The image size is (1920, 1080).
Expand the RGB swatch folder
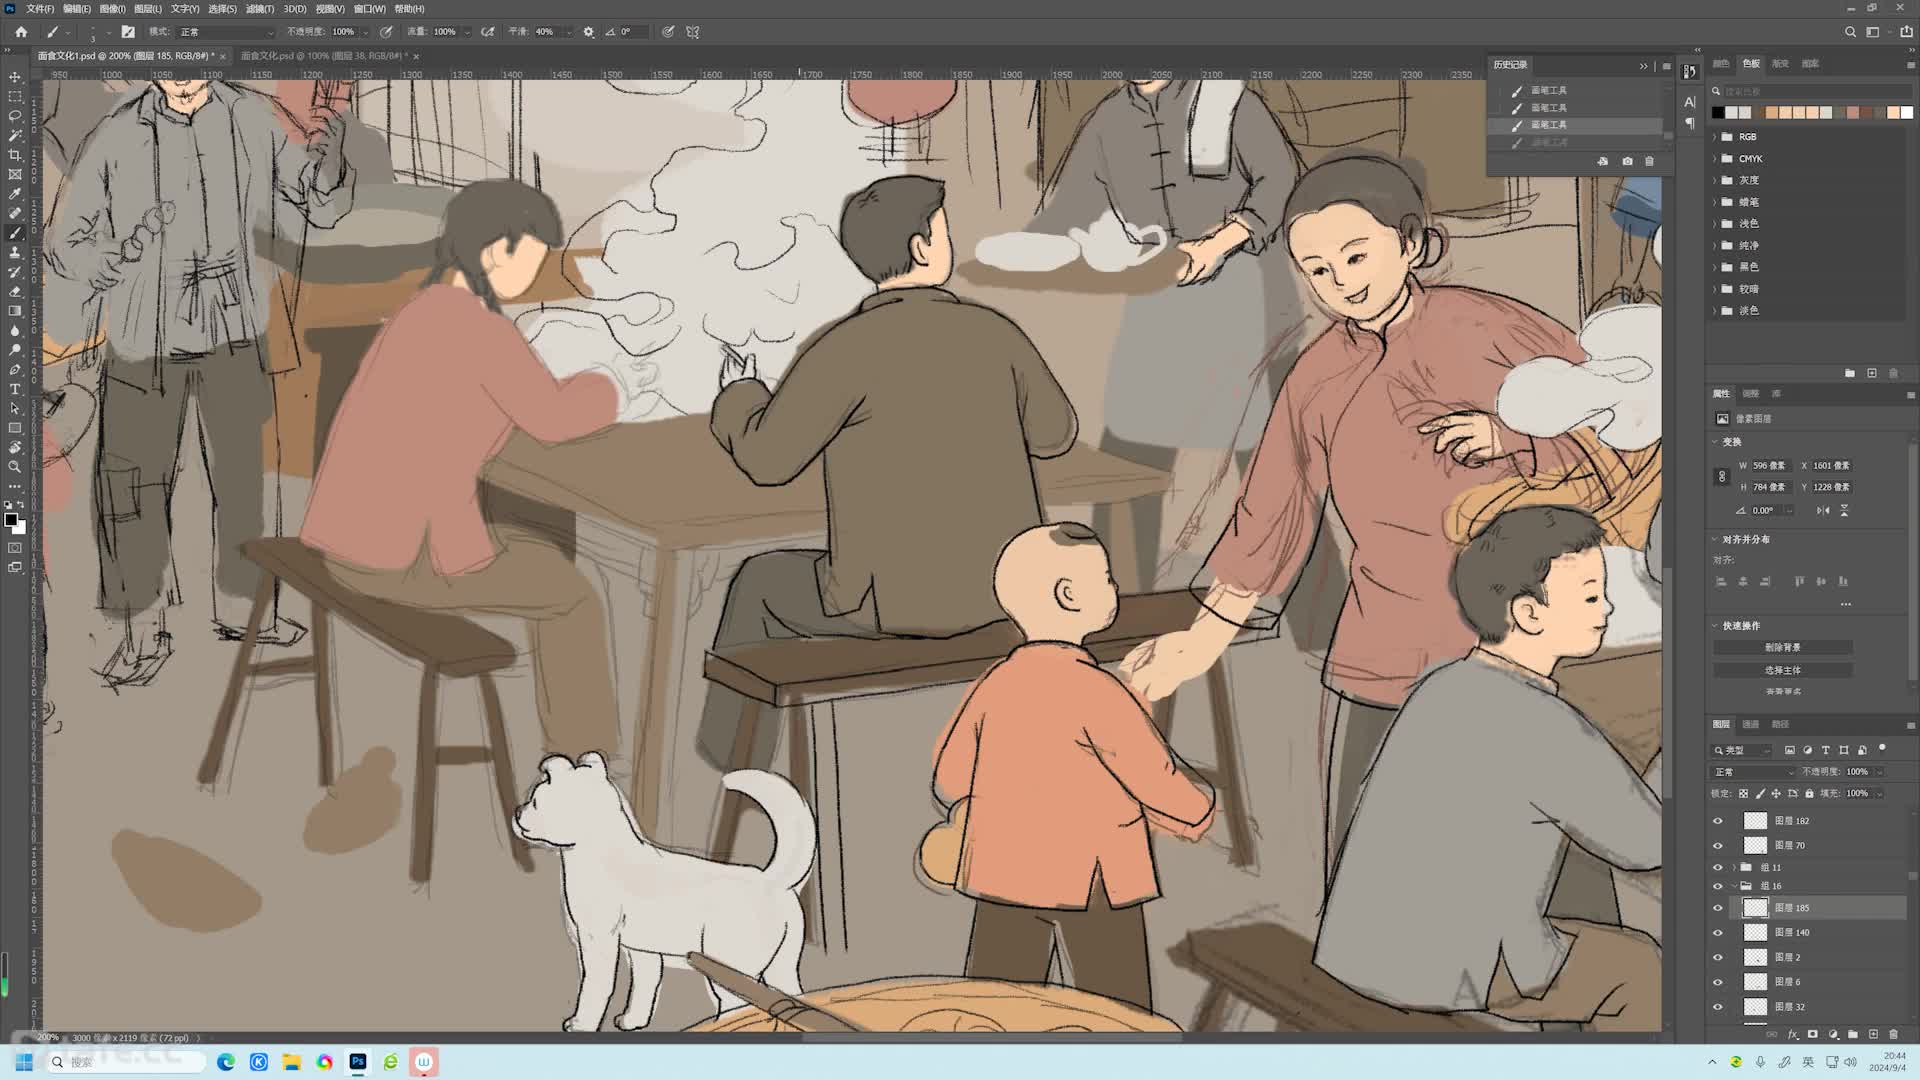[1715, 137]
